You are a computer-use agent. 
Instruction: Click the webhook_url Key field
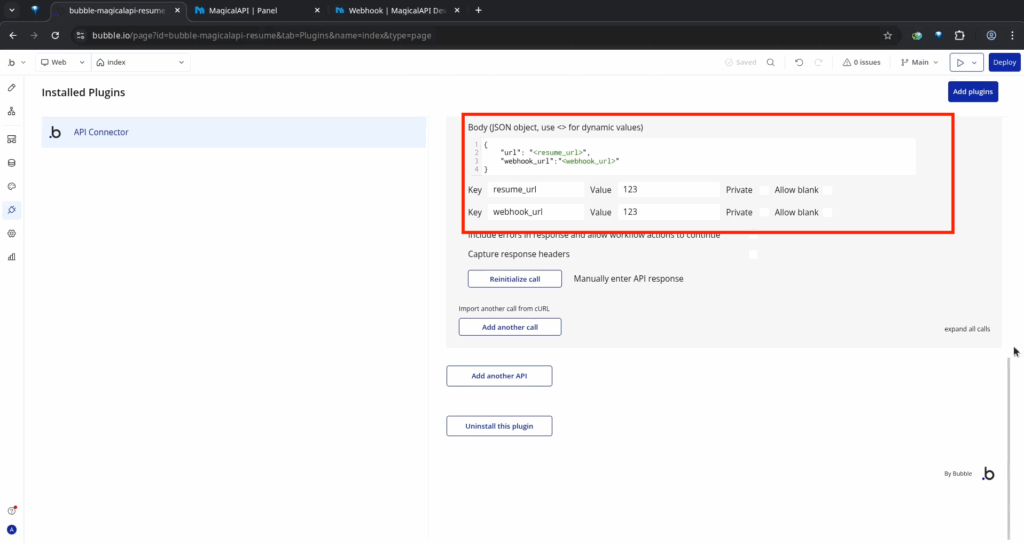click(x=536, y=212)
